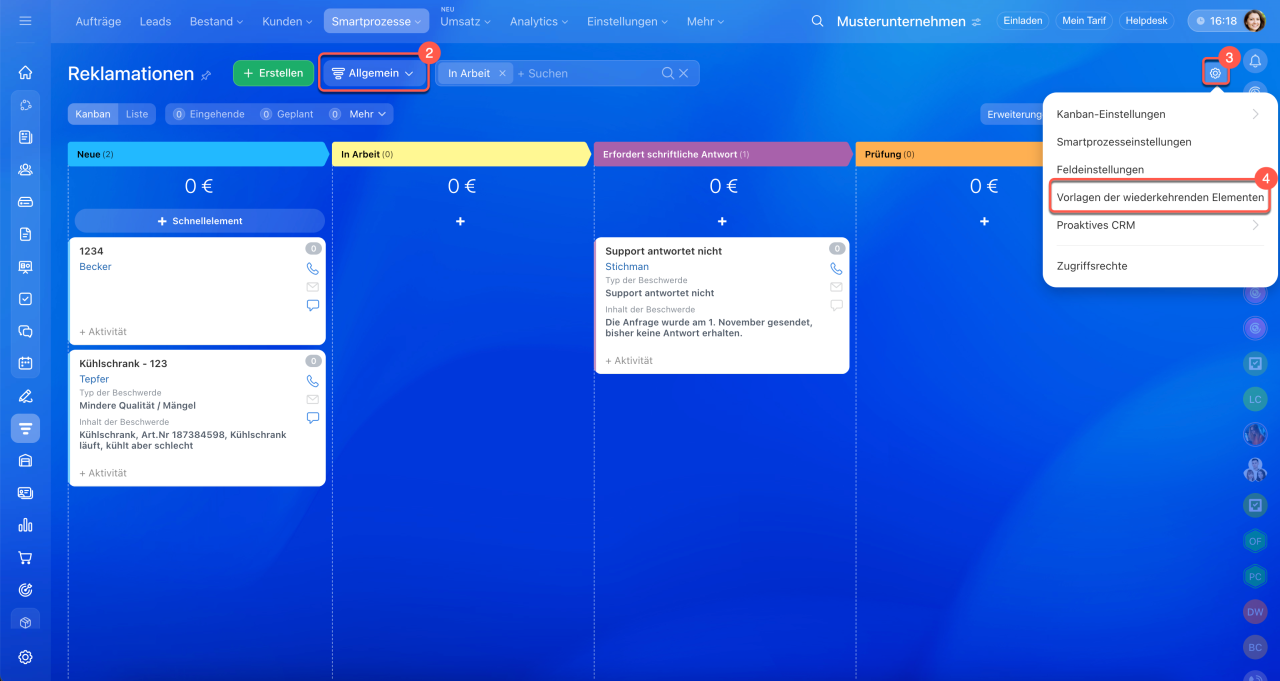This screenshot has height=681, width=1280.
Task: Pin the Reklamationen page with the pin icon
Action: pos(206,75)
